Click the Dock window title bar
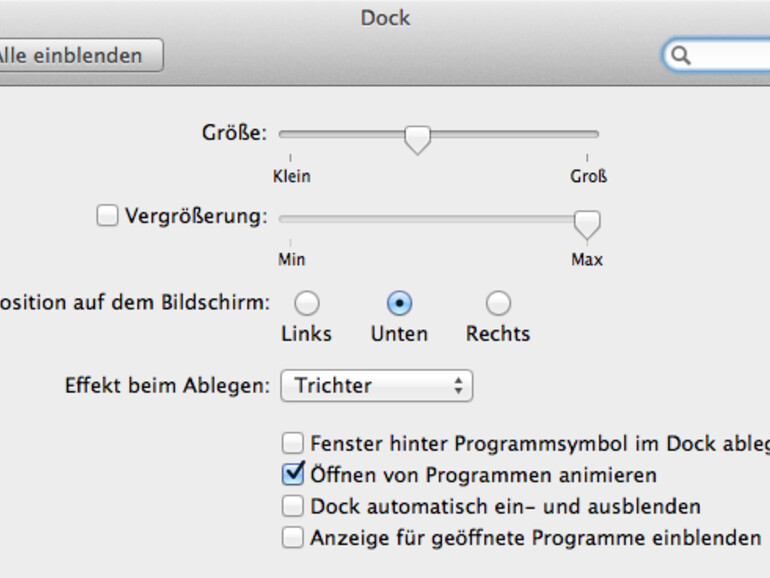The image size is (770, 578). click(x=385, y=18)
